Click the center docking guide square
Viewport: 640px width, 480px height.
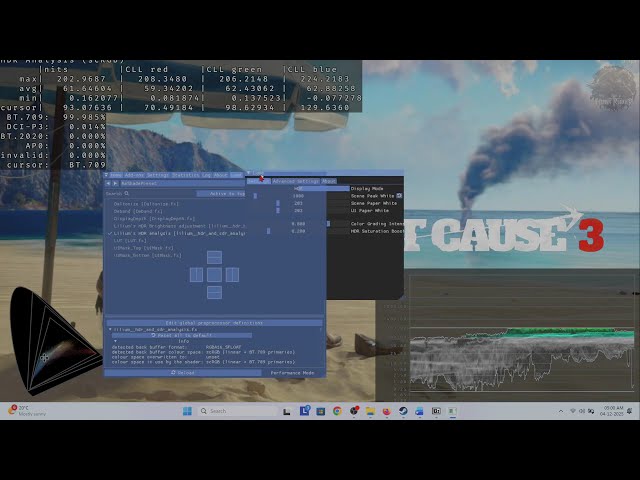pos(214,275)
